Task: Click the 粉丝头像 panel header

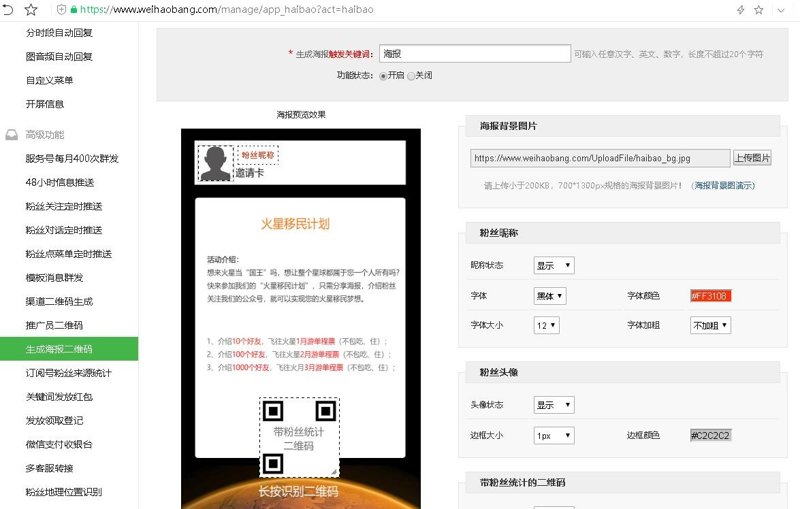Action: (x=623, y=372)
